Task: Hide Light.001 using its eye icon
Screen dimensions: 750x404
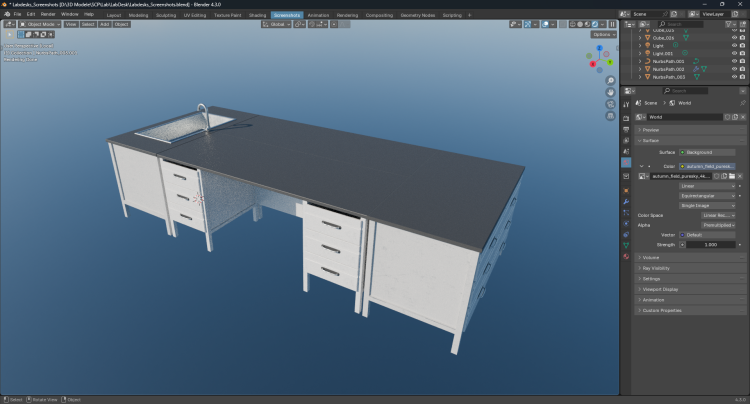Action: pyautogui.click(x=734, y=53)
